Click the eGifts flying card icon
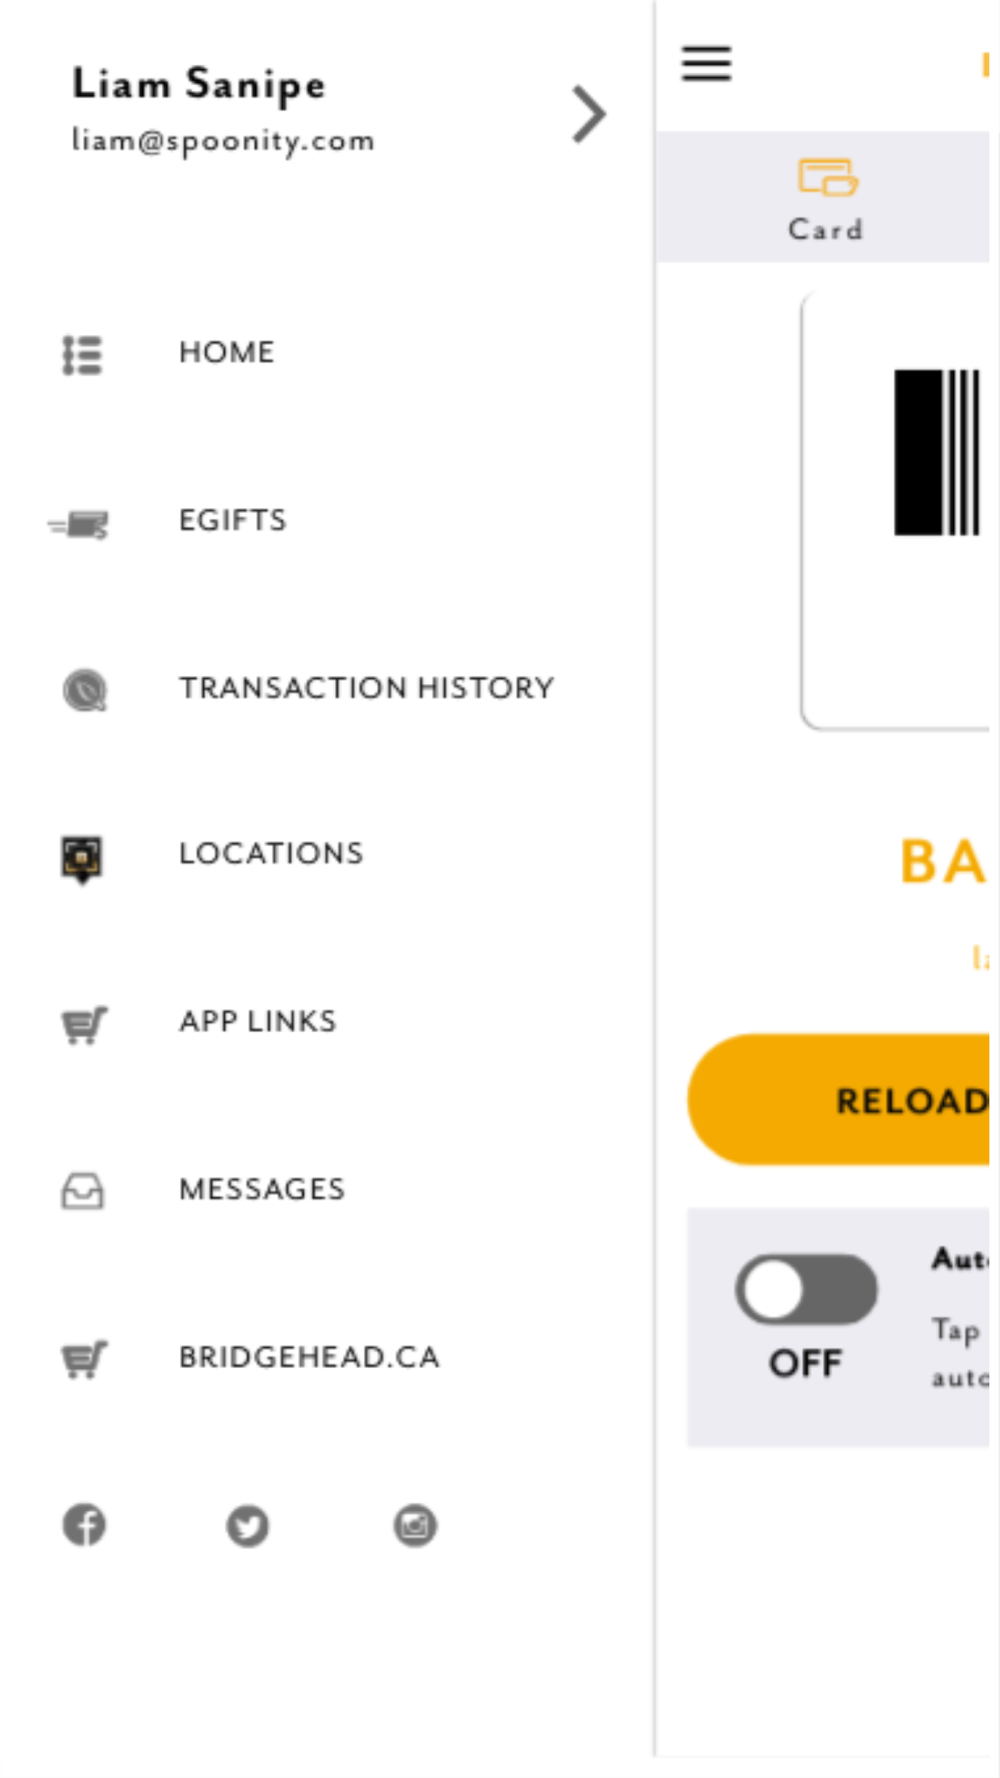Image resolution: width=1000 pixels, height=1778 pixels. tap(79, 523)
